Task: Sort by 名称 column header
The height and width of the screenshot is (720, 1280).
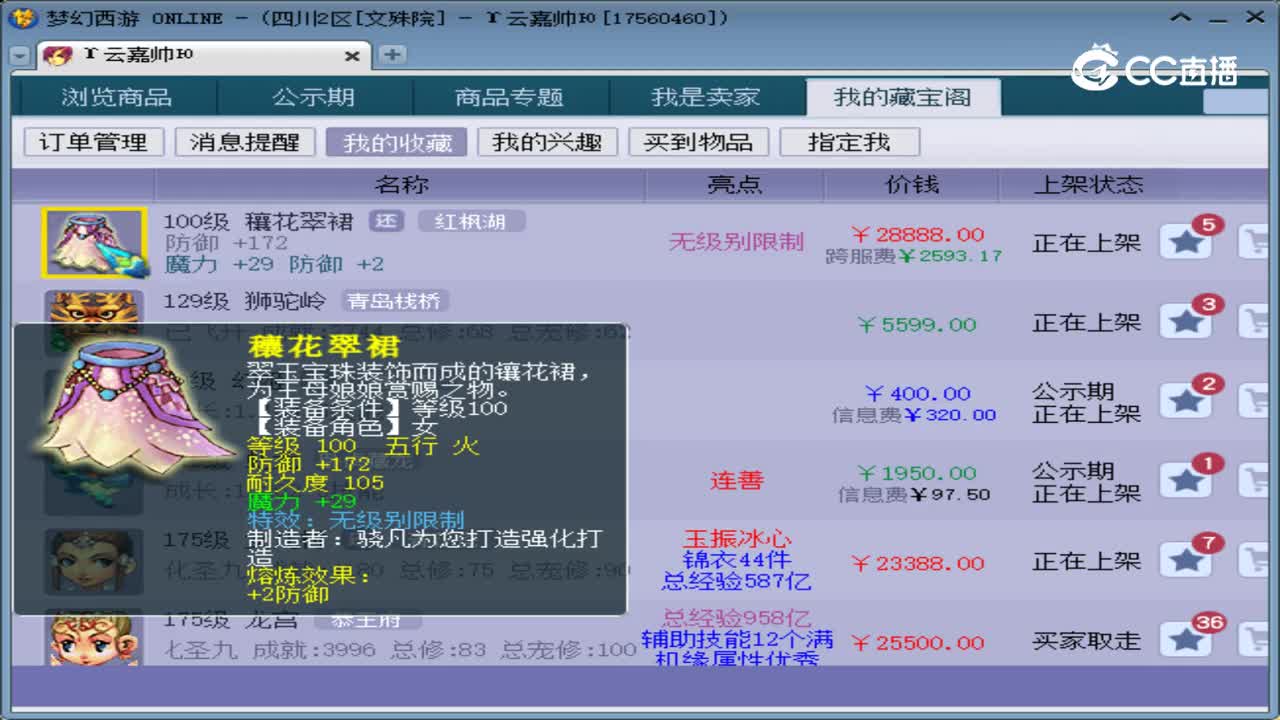Action: tap(401, 185)
